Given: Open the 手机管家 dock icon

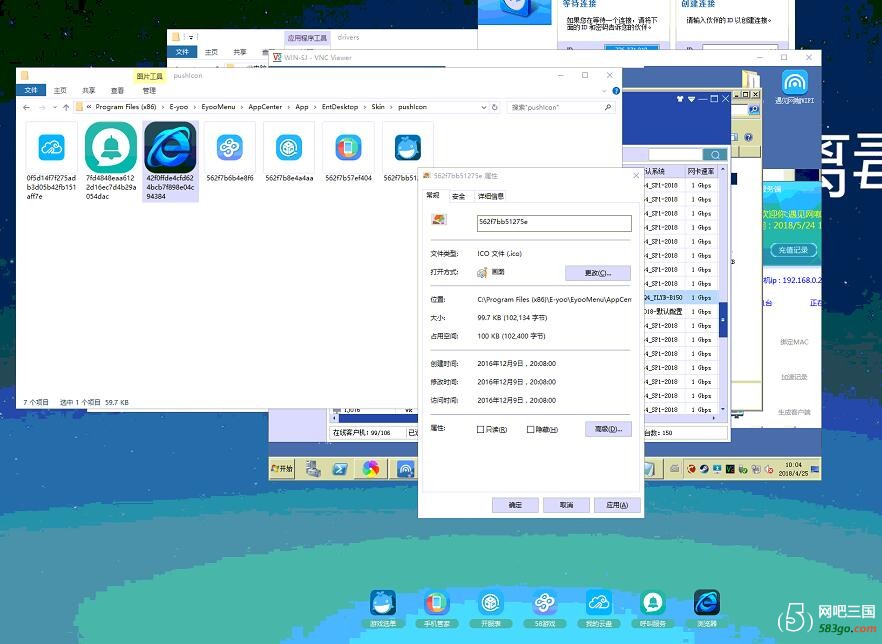Looking at the screenshot, I should click(436, 604).
